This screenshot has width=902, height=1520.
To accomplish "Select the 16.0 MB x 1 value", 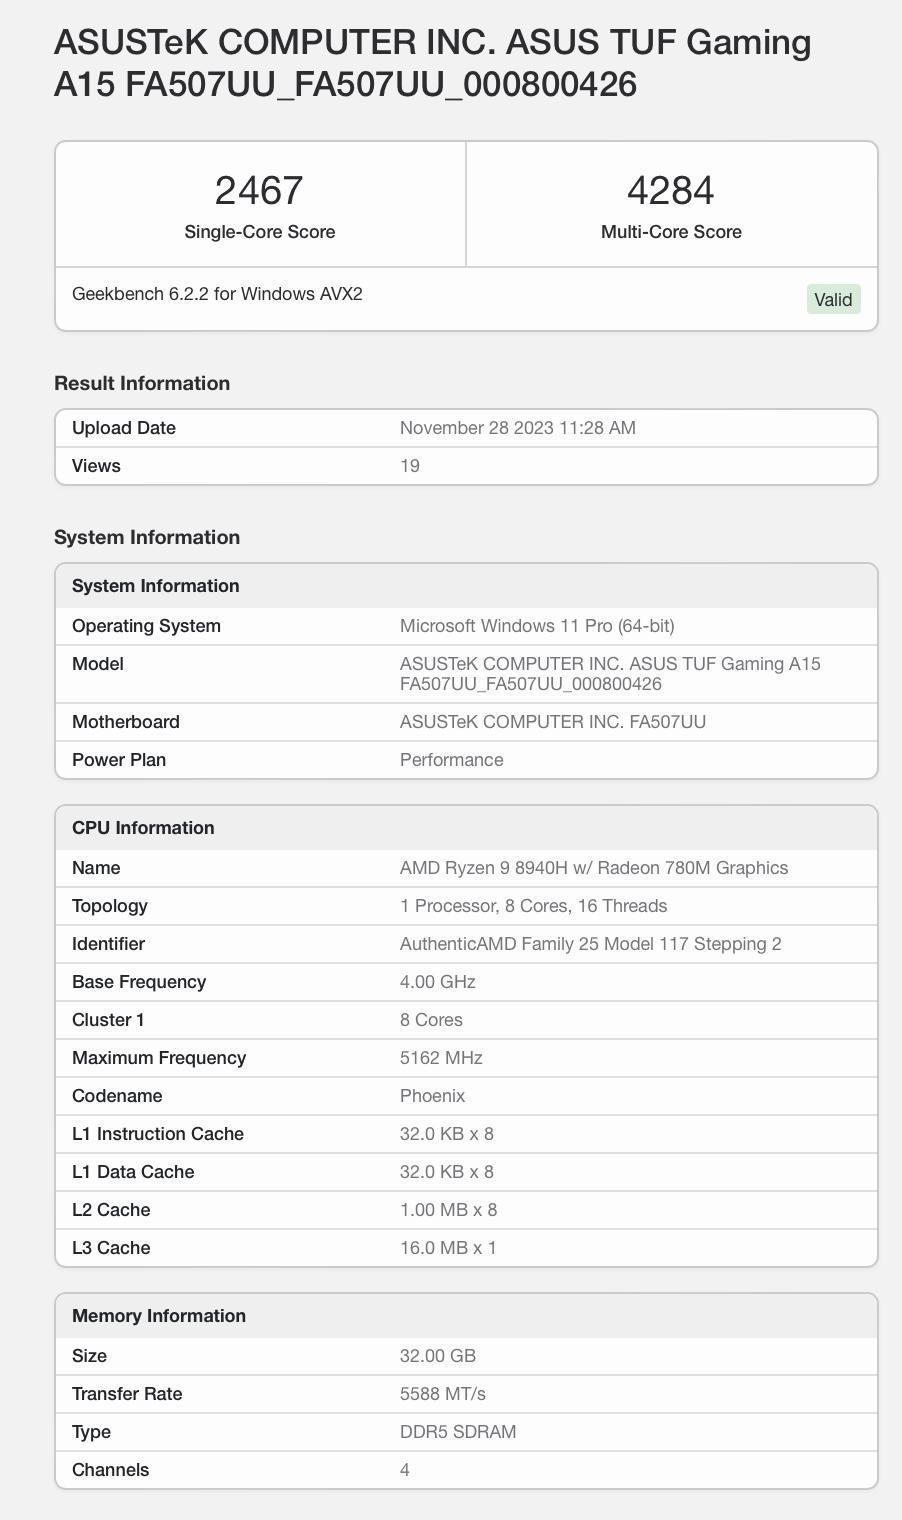I will coord(448,1248).
